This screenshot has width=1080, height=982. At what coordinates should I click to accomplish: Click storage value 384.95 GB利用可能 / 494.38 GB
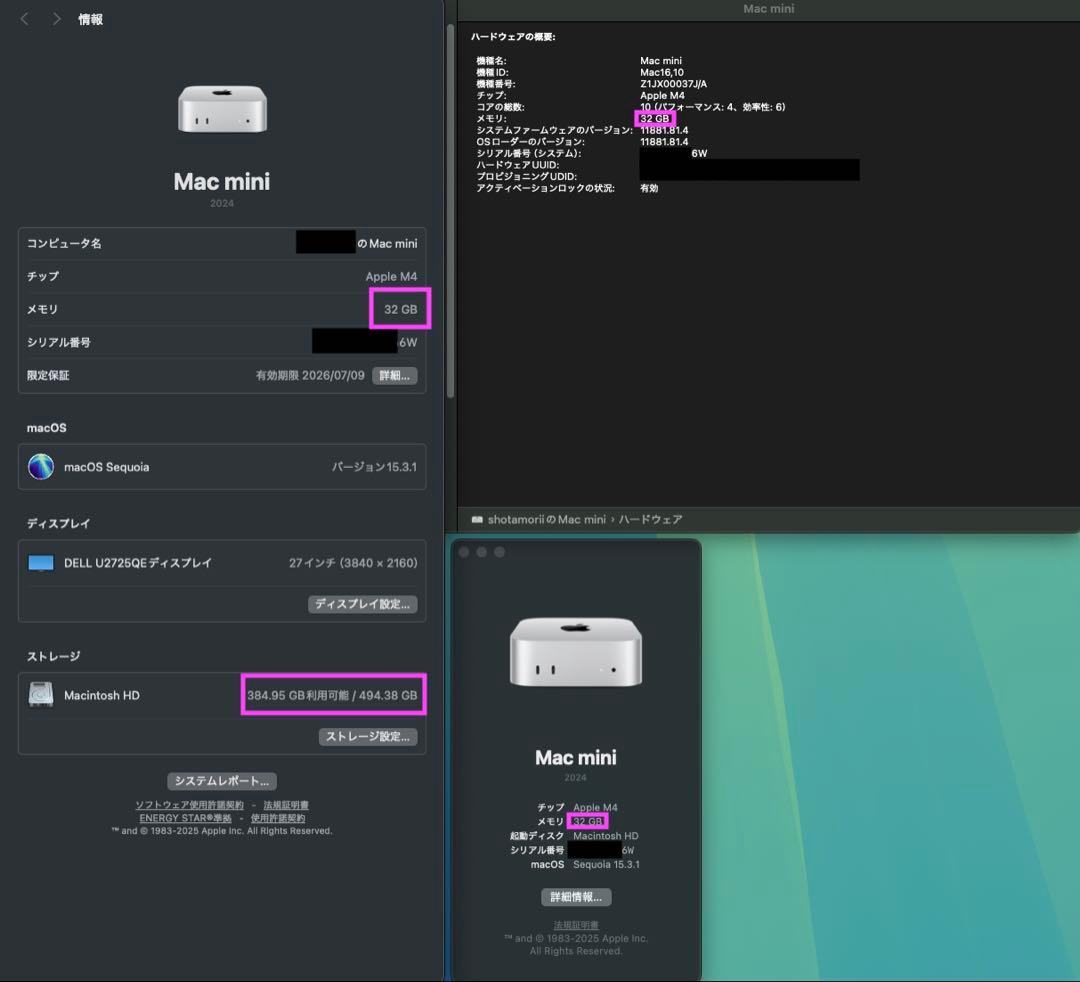[x=332, y=696]
